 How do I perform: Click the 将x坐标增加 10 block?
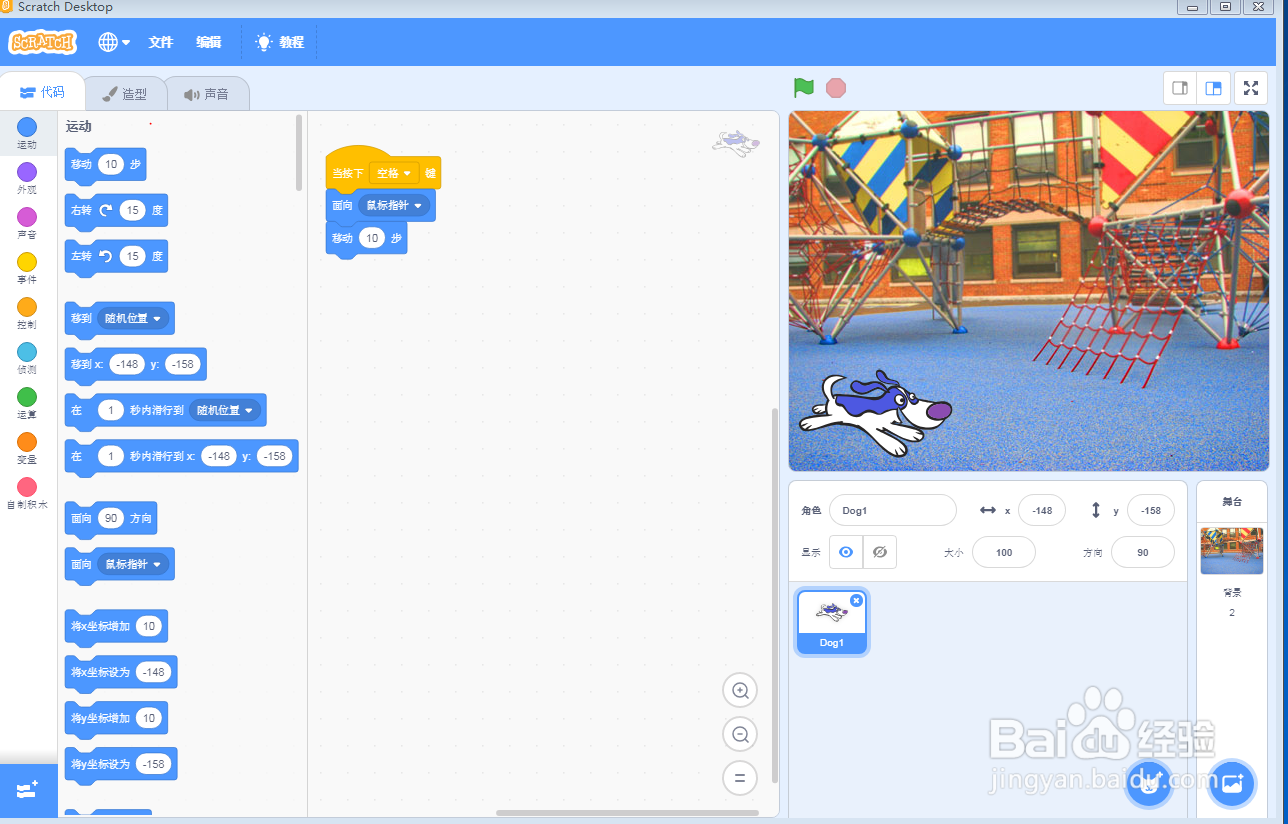pyautogui.click(x=116, y=627)
